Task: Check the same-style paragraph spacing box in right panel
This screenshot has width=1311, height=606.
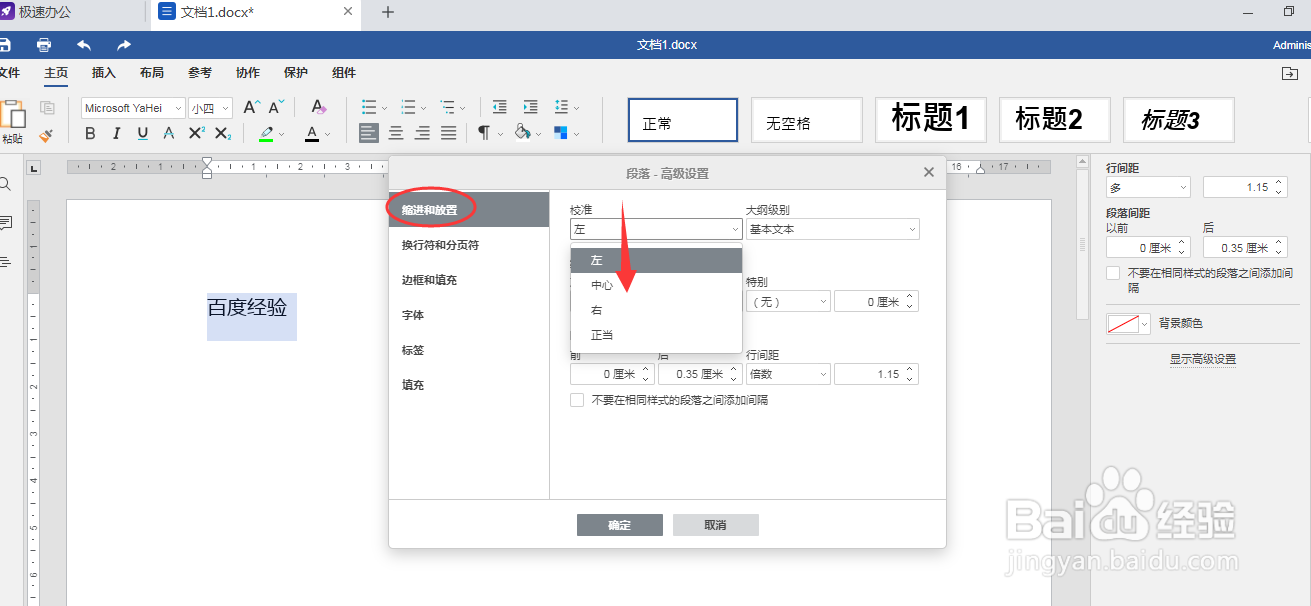Action: pyautogui.click(x=1113, y=272)
